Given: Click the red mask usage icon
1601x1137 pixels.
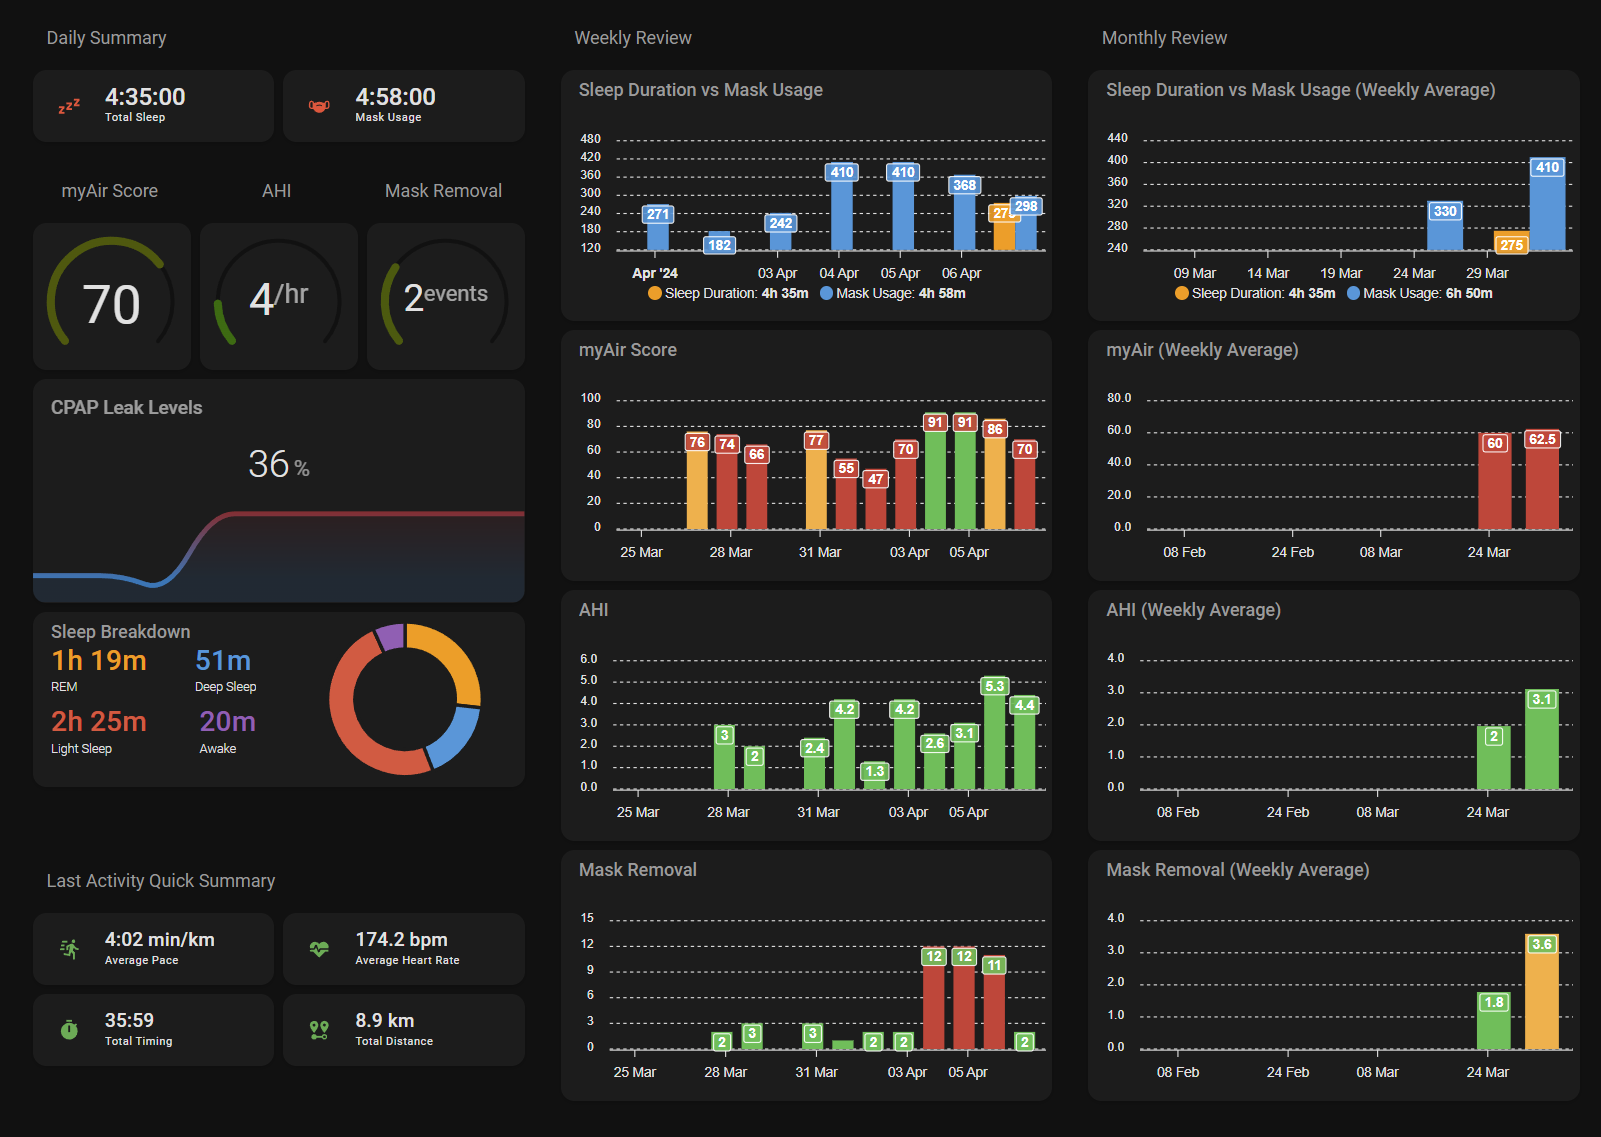Looking at the screenshot, I should click(x=319, y=106).
